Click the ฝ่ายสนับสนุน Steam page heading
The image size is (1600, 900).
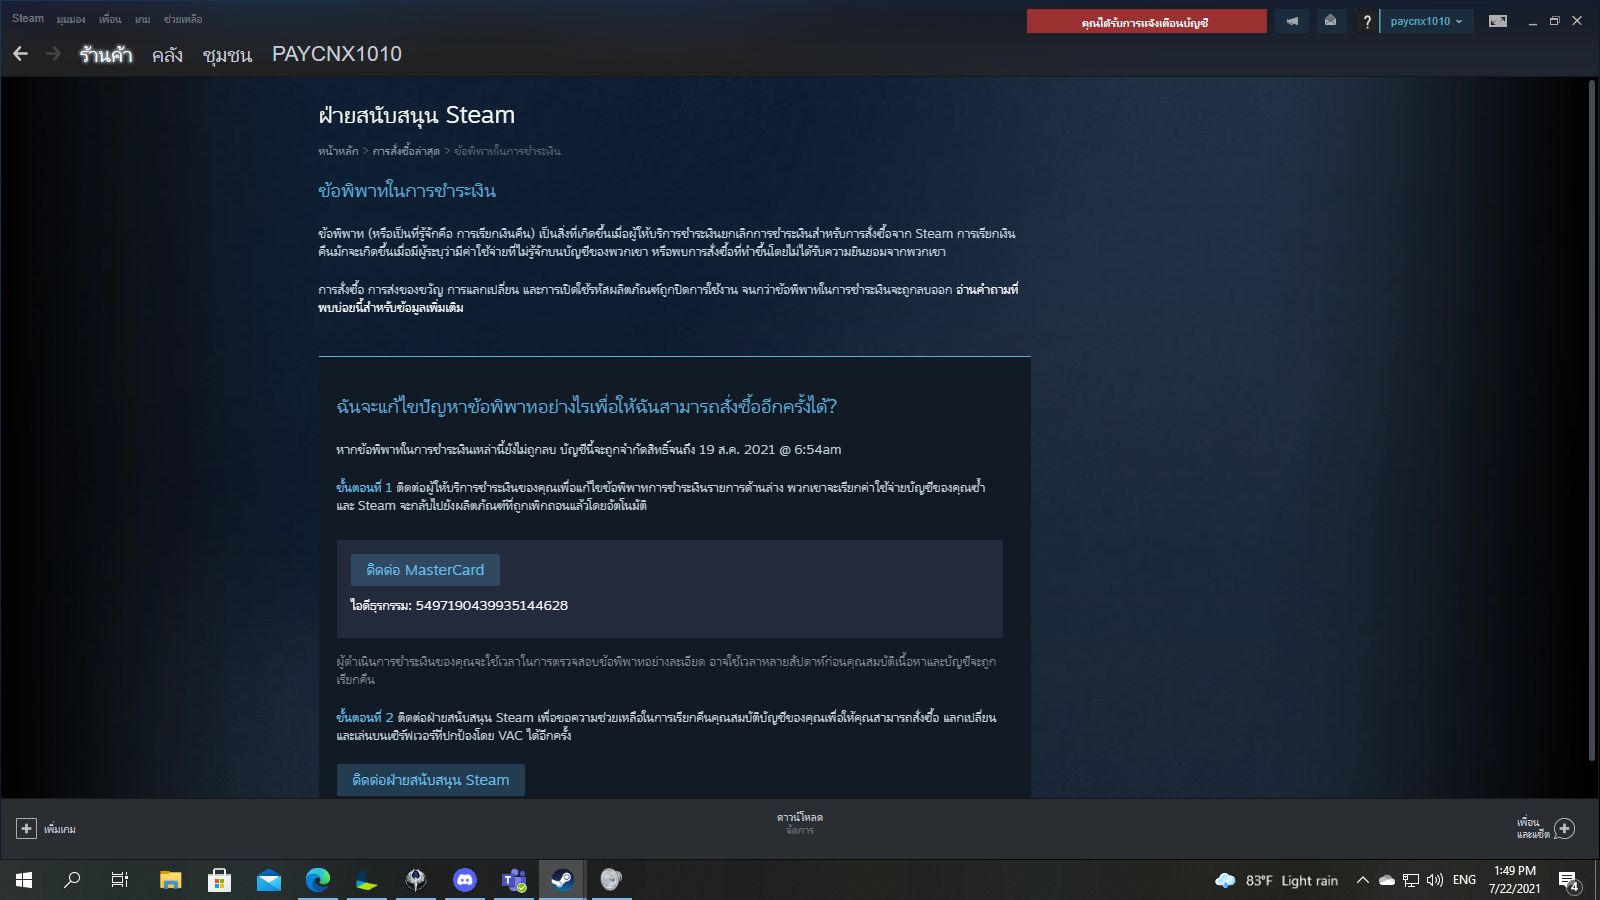point(416,115)
